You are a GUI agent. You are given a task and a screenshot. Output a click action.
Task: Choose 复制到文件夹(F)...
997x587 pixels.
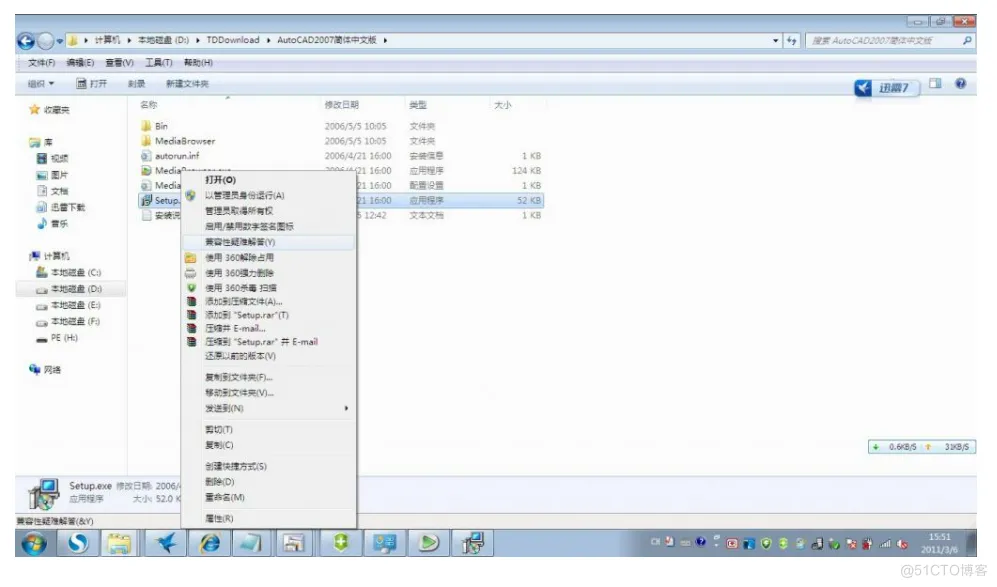point(238,377)
